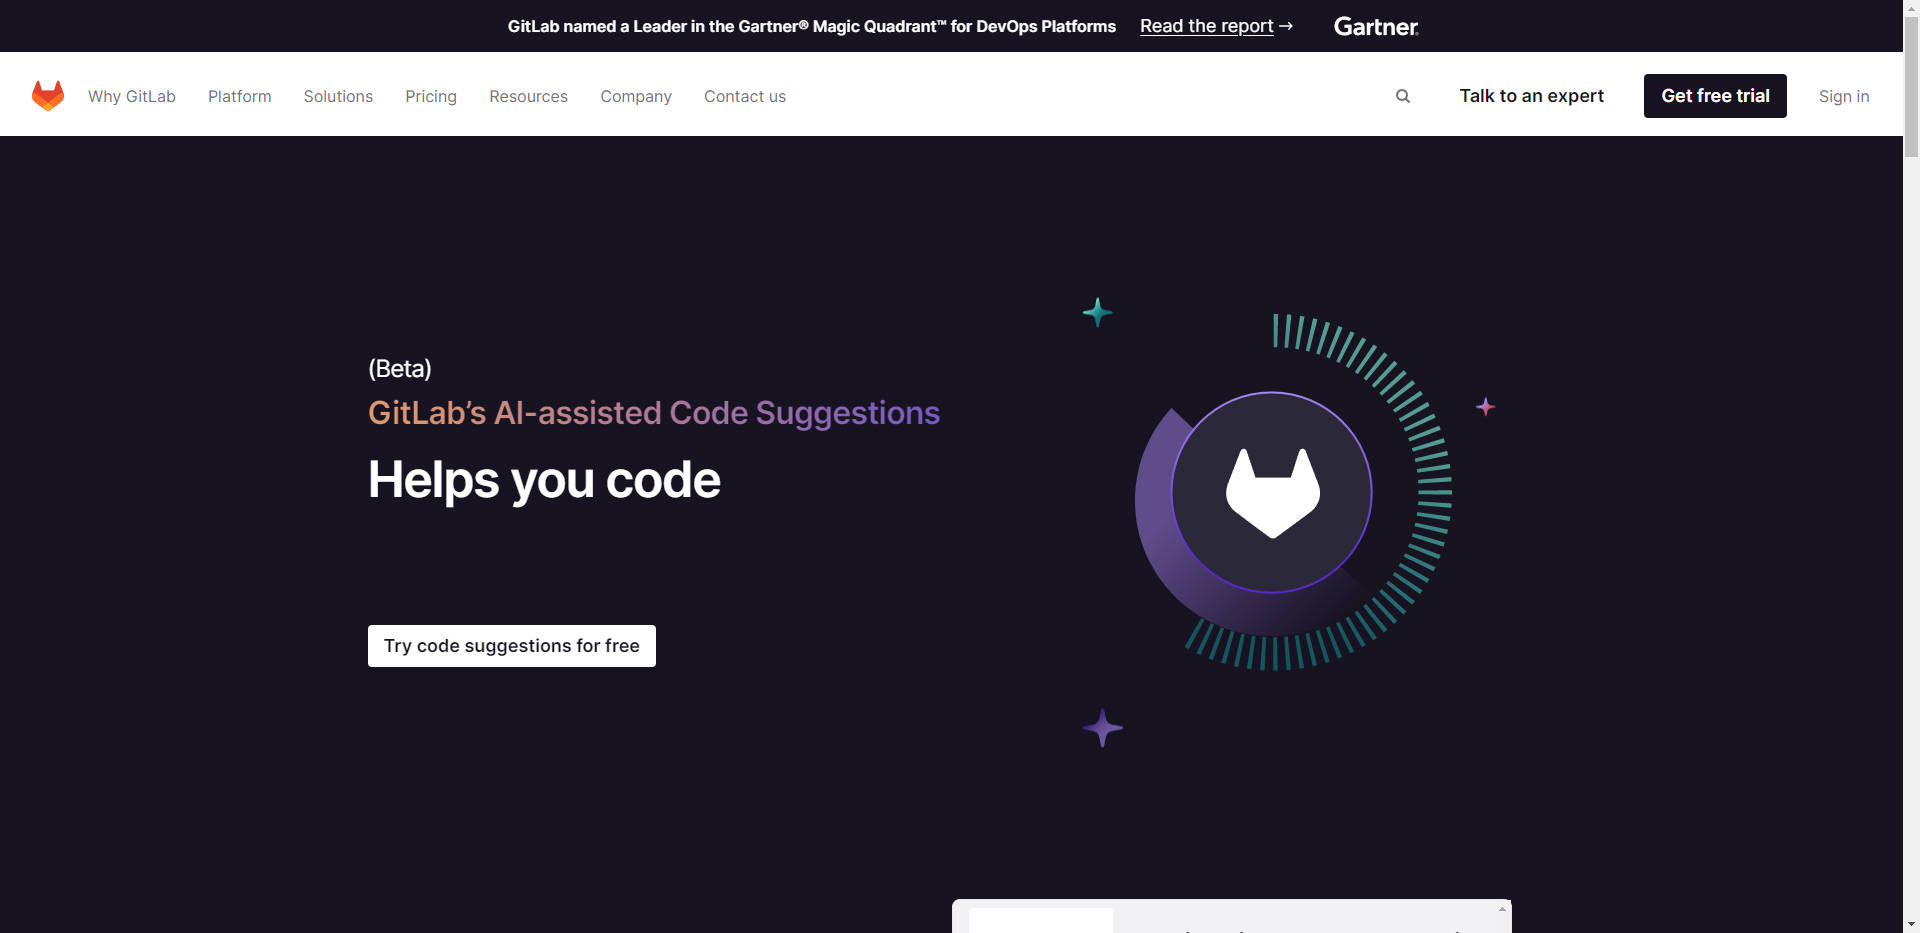Open the Contact us page
This screenshot has width=1920, height=933.
745,96
